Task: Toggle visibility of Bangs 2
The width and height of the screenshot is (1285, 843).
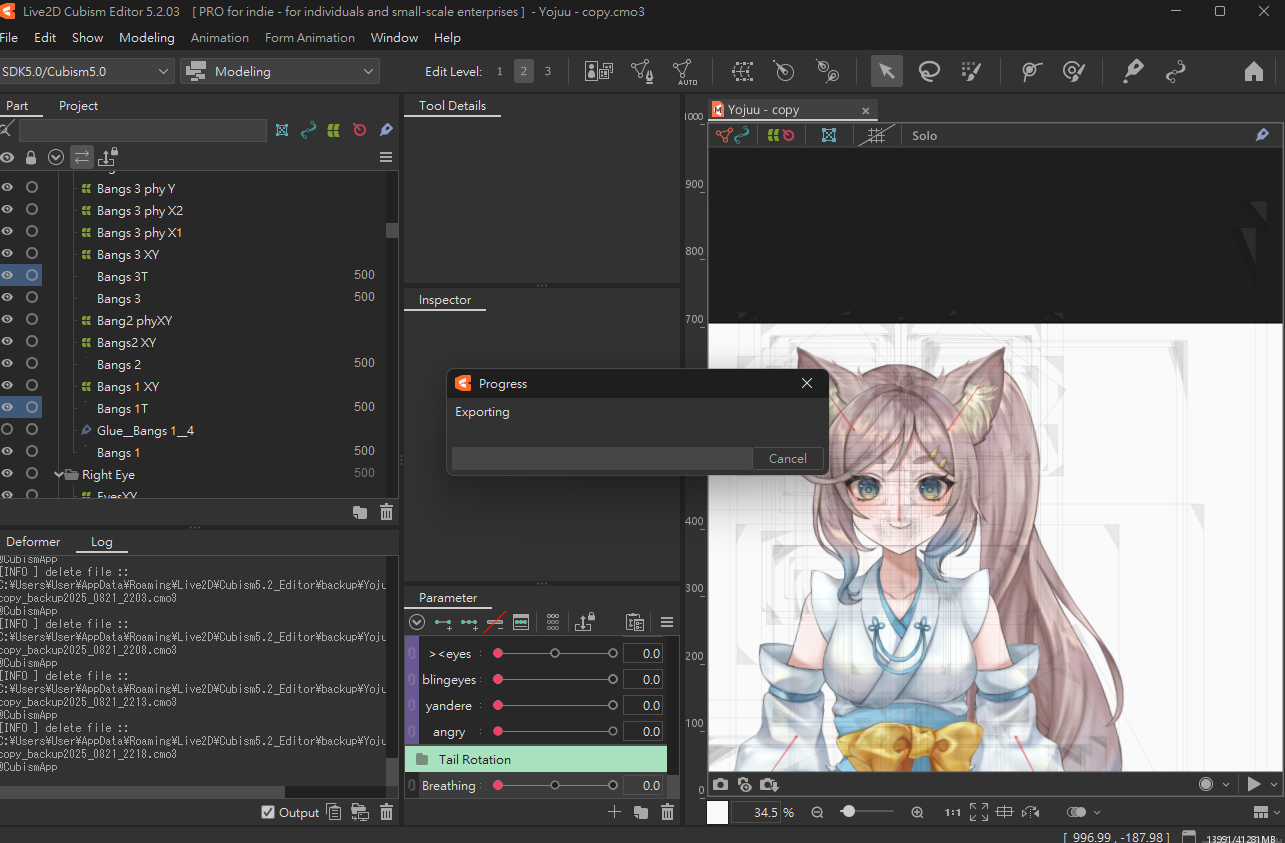Action: coord(7,363)
